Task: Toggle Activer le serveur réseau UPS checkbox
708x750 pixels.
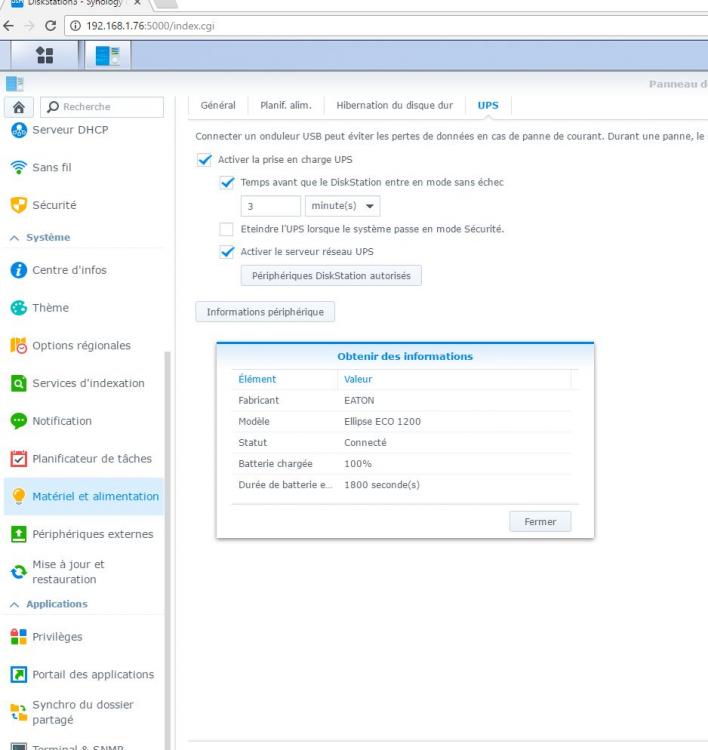Action: 227,252
